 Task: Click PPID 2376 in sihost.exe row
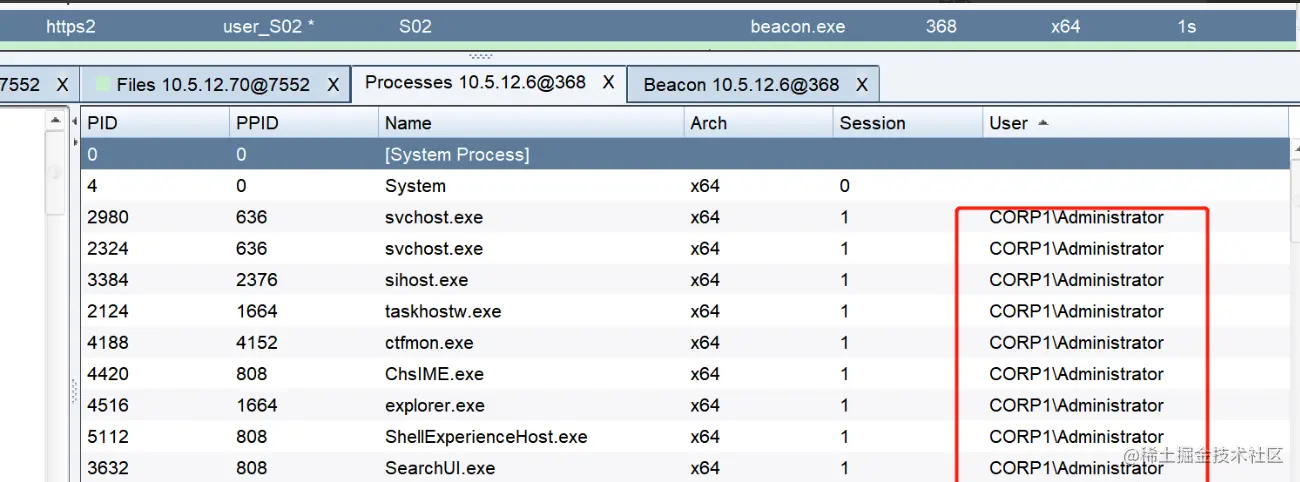tap(257, 280)
